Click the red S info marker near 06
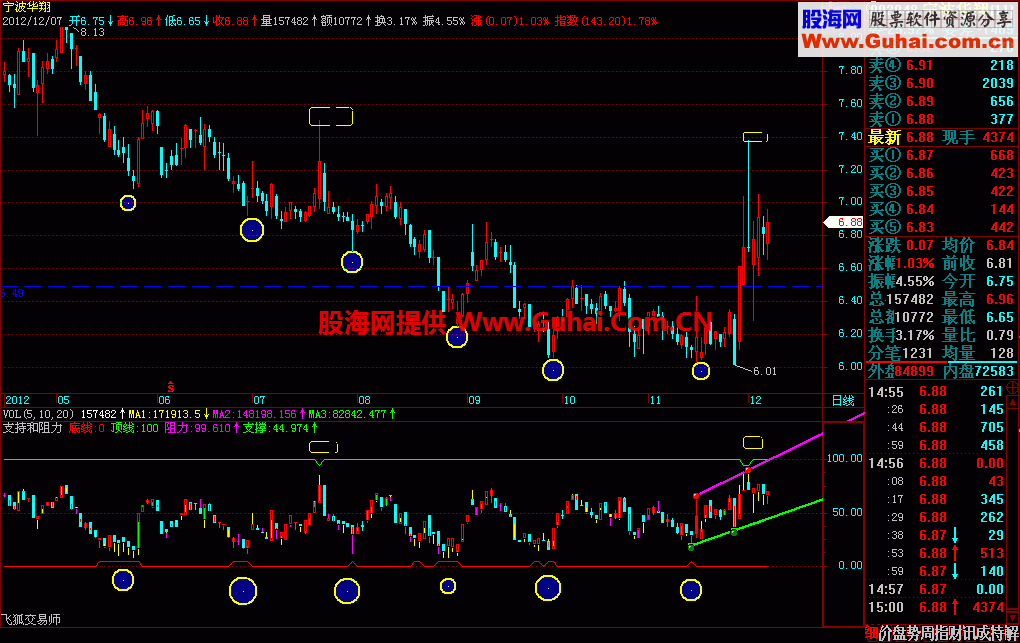1020x643 pixels. click(170, 387)
